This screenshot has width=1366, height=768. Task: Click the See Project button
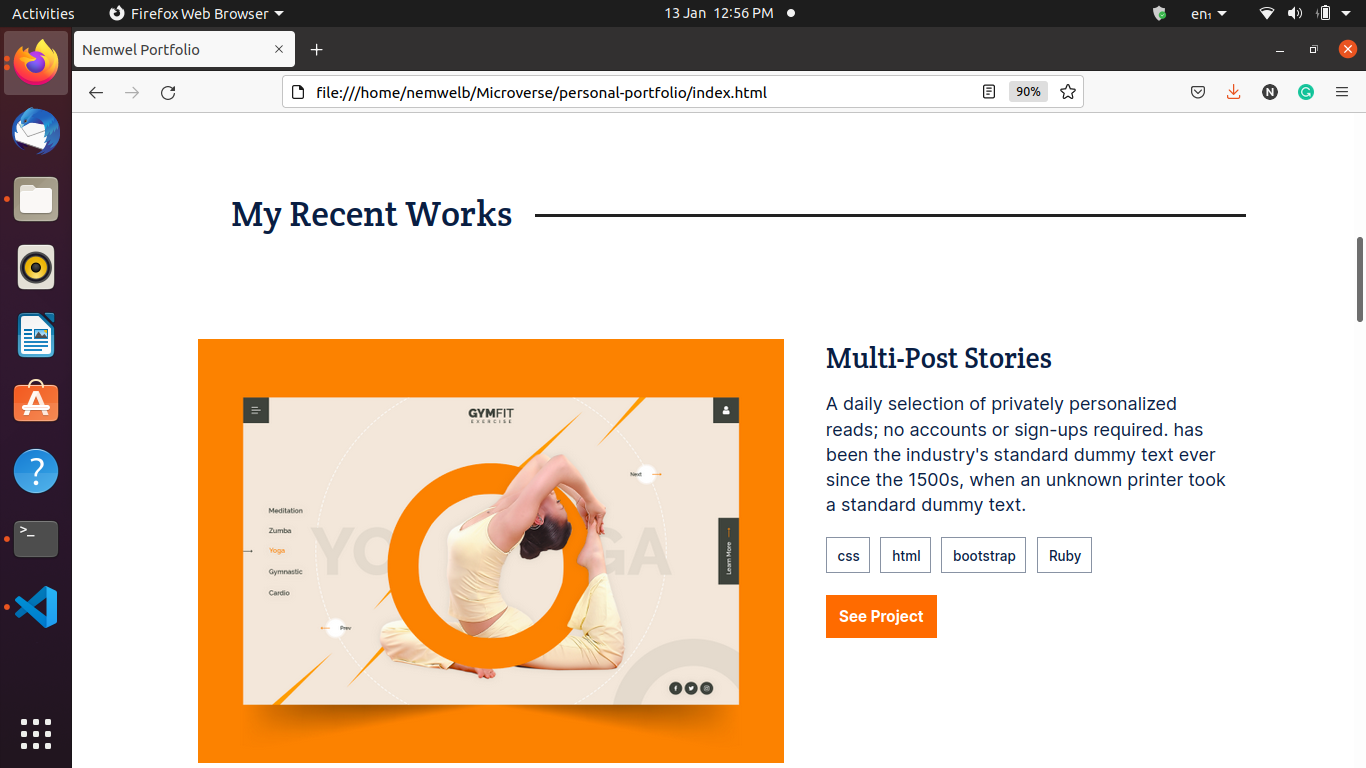(881, 616)
